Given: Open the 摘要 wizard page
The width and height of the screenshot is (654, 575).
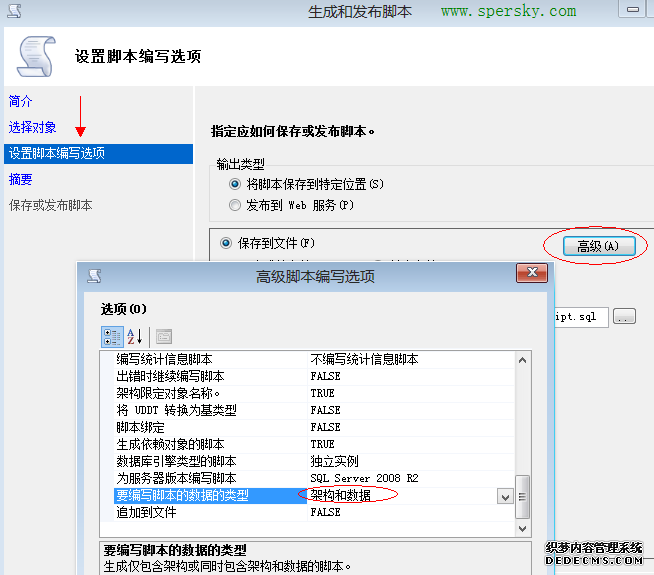Looking at the screenshot, I should point(21,179).
